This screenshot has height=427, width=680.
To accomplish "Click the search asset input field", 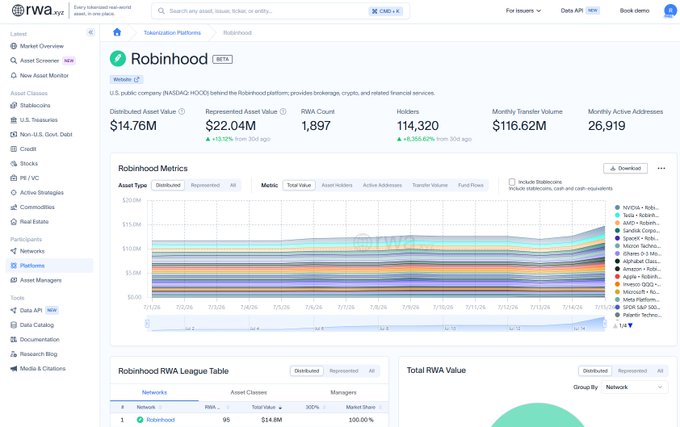I will [280, 11].
